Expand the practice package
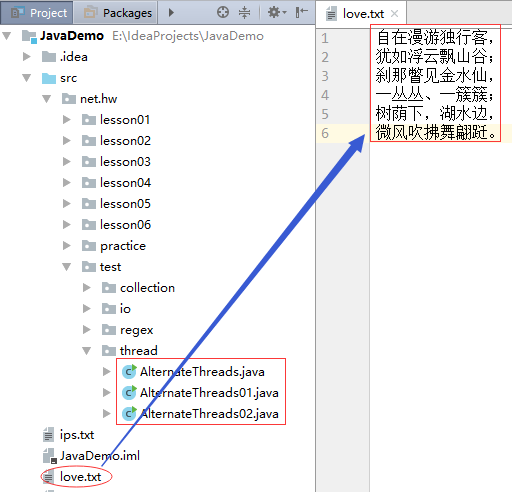The width and height of the screenshot is (512, 492). tap(67, 246)
